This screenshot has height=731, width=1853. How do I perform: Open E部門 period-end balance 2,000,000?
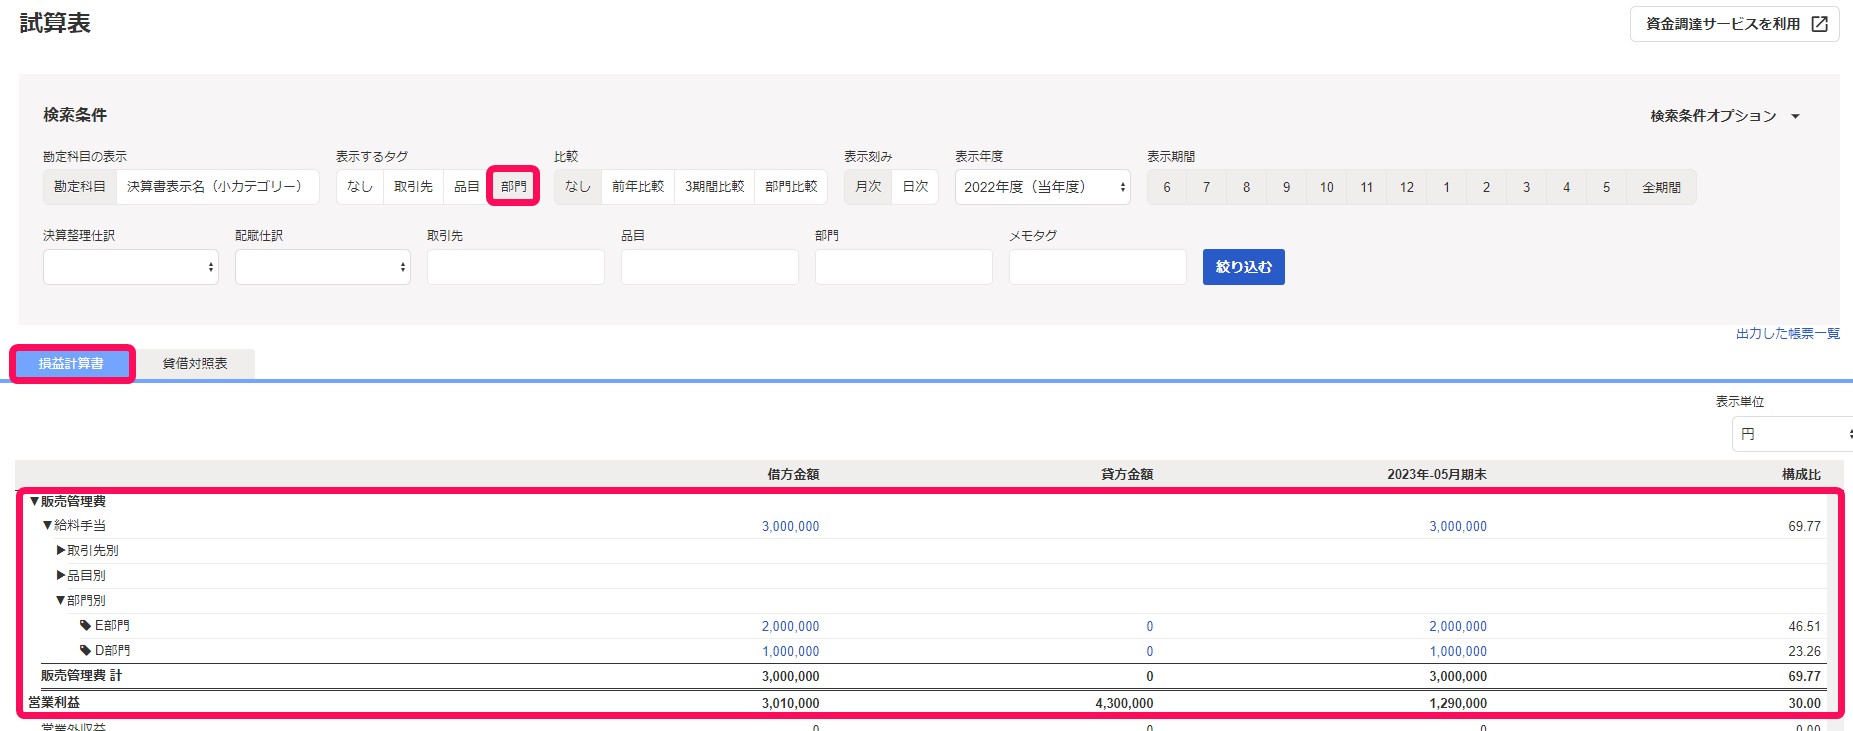click(x=1458, y=626)
